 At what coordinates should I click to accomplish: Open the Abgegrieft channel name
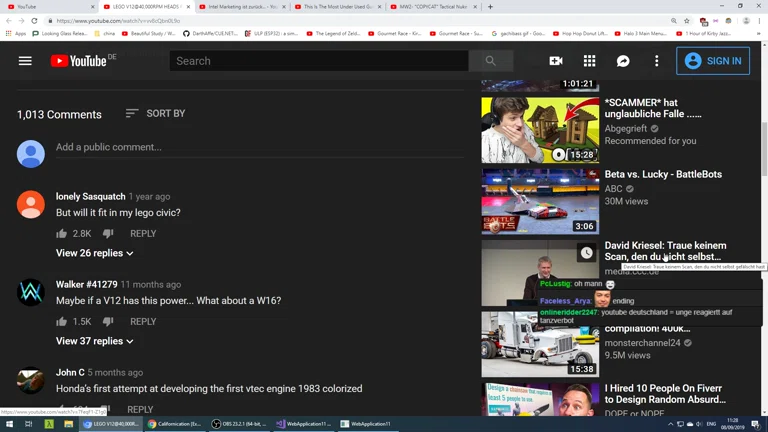pyautogui.click(x=625, y=128)
